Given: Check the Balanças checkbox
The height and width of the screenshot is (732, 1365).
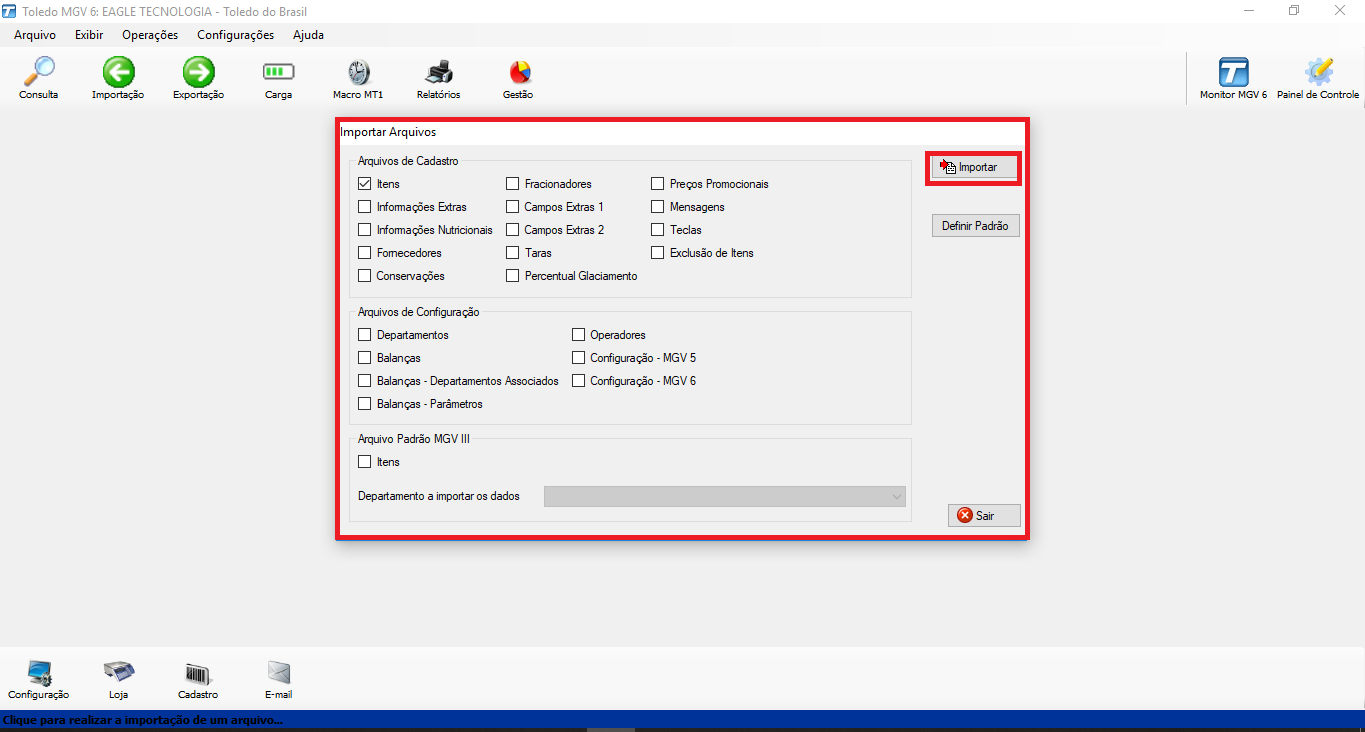Looking at the screenshot, I should [x=365, y=358].
